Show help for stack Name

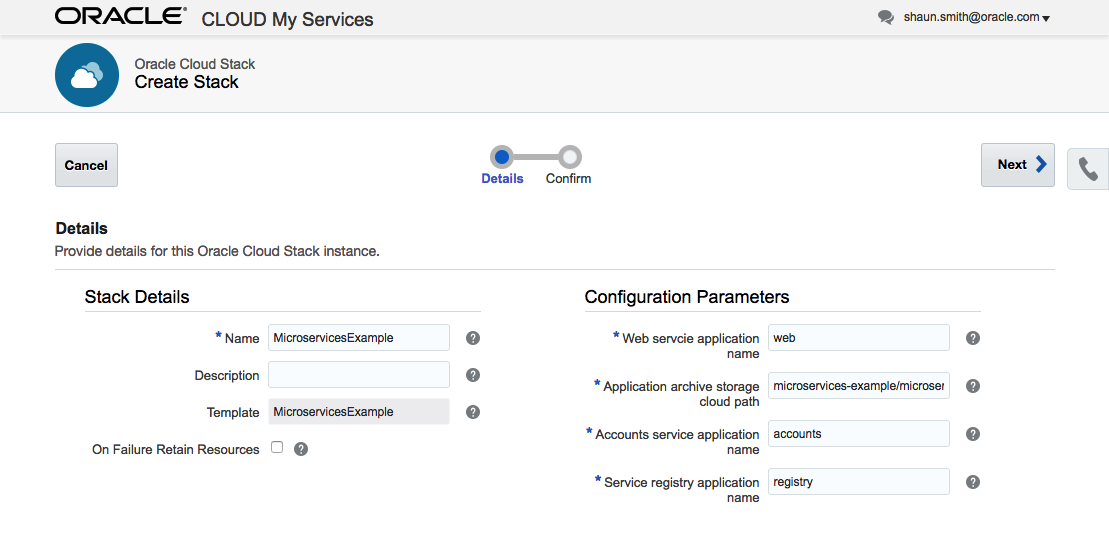tap(473, 338)
